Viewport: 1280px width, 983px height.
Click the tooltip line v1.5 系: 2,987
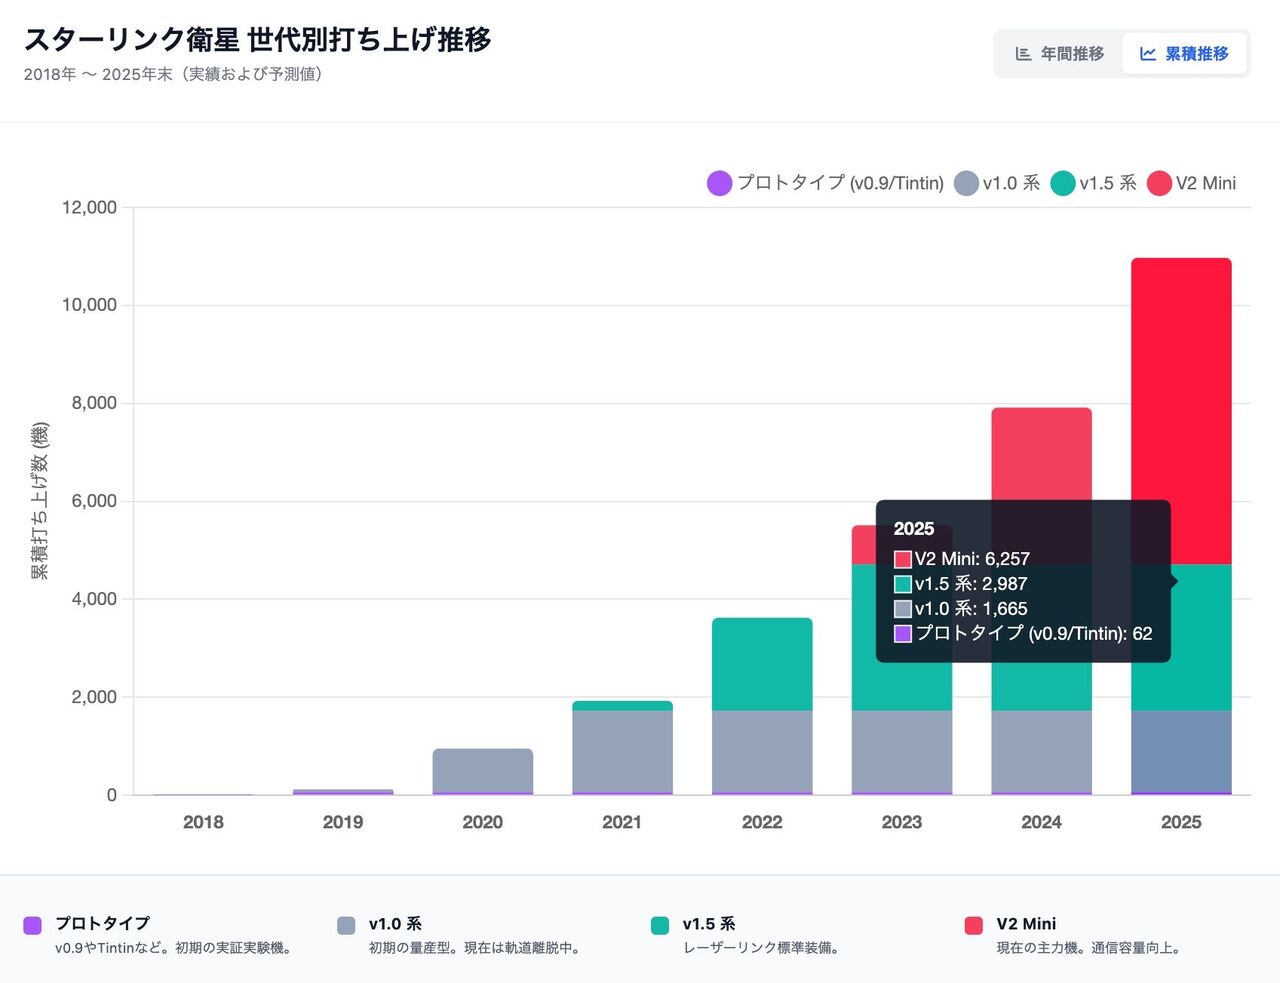[x=961, y=584]
